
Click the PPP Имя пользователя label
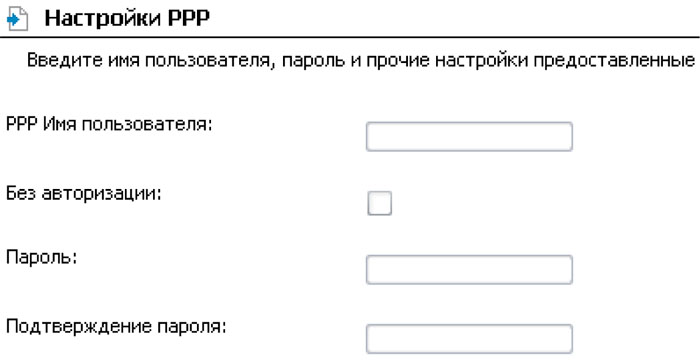(109, 125)
